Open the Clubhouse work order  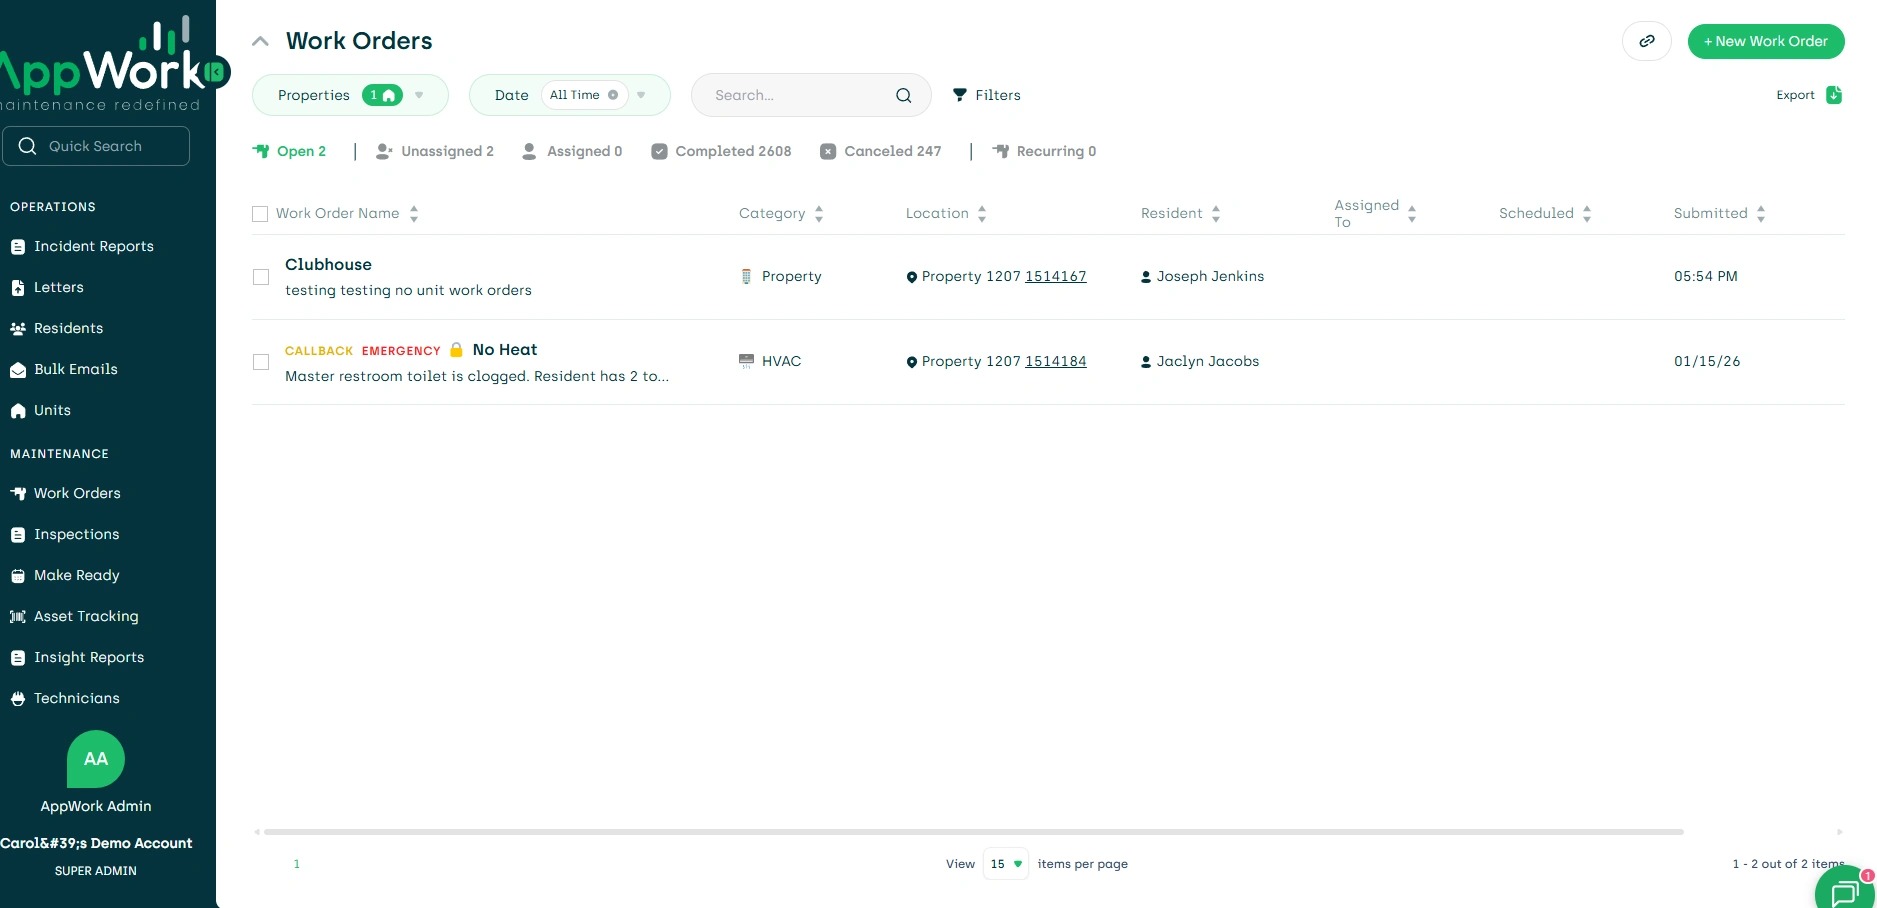coord(328,264)
